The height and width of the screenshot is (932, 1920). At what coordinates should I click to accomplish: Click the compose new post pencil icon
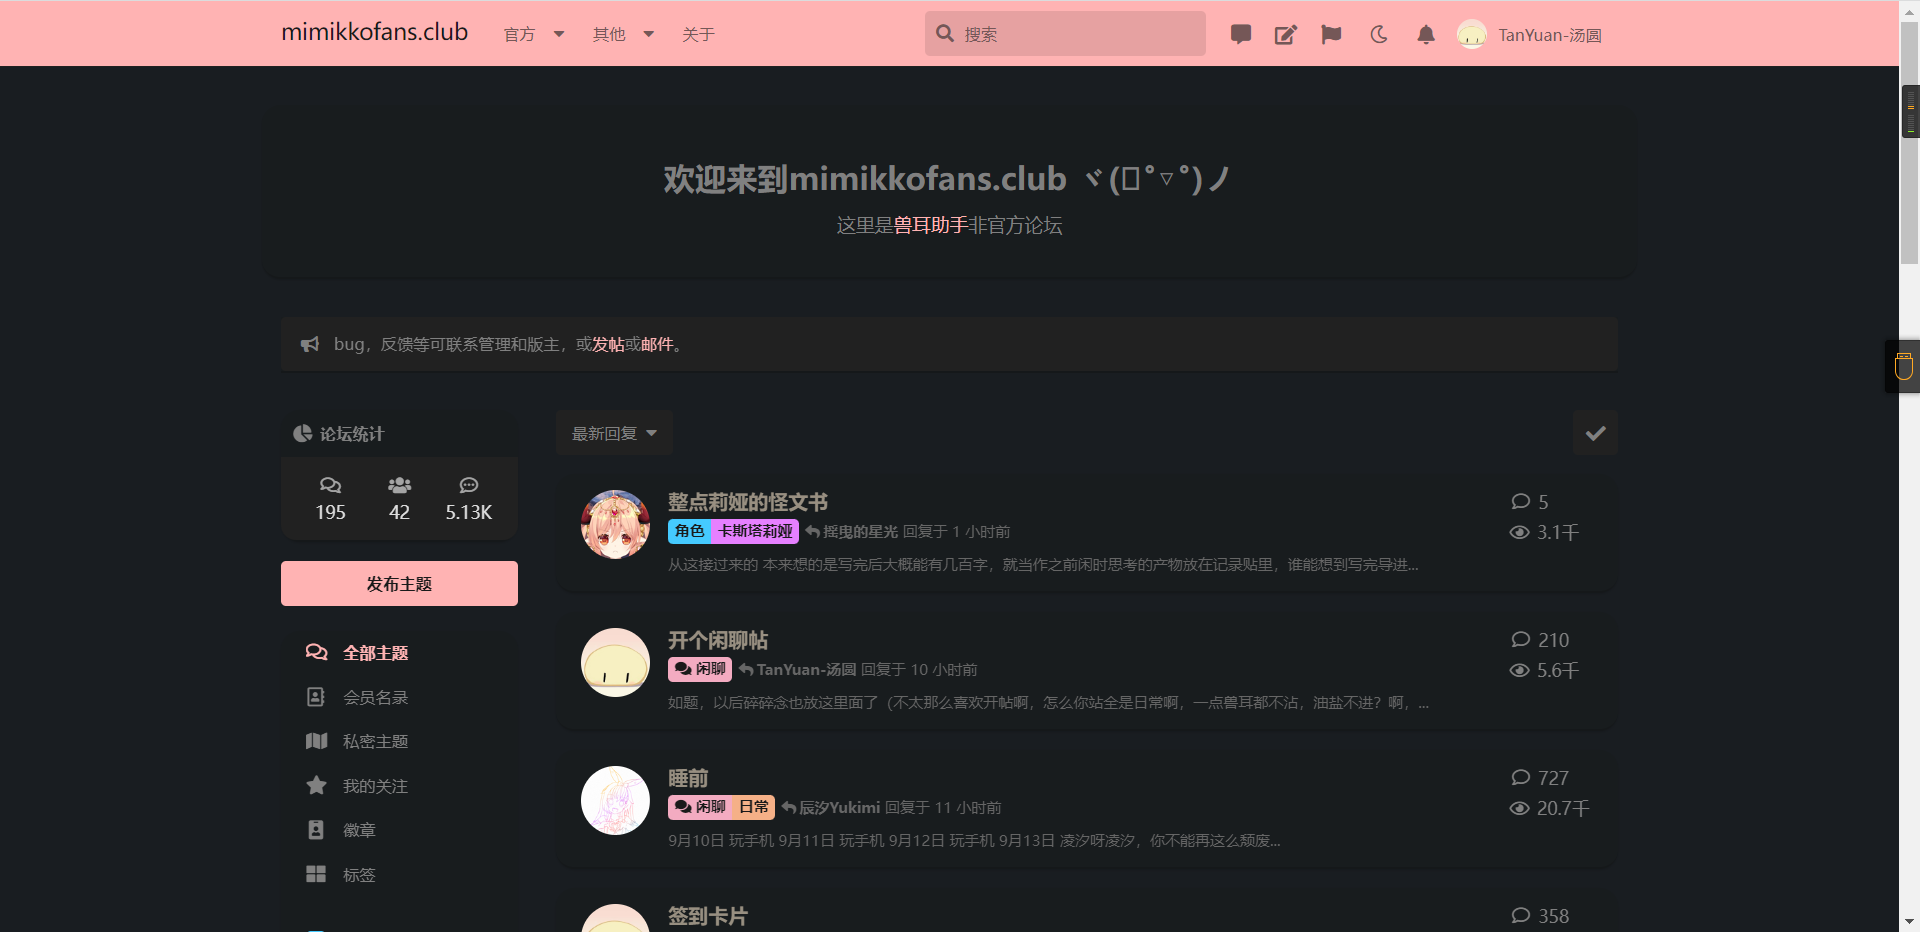[1285, 35]
